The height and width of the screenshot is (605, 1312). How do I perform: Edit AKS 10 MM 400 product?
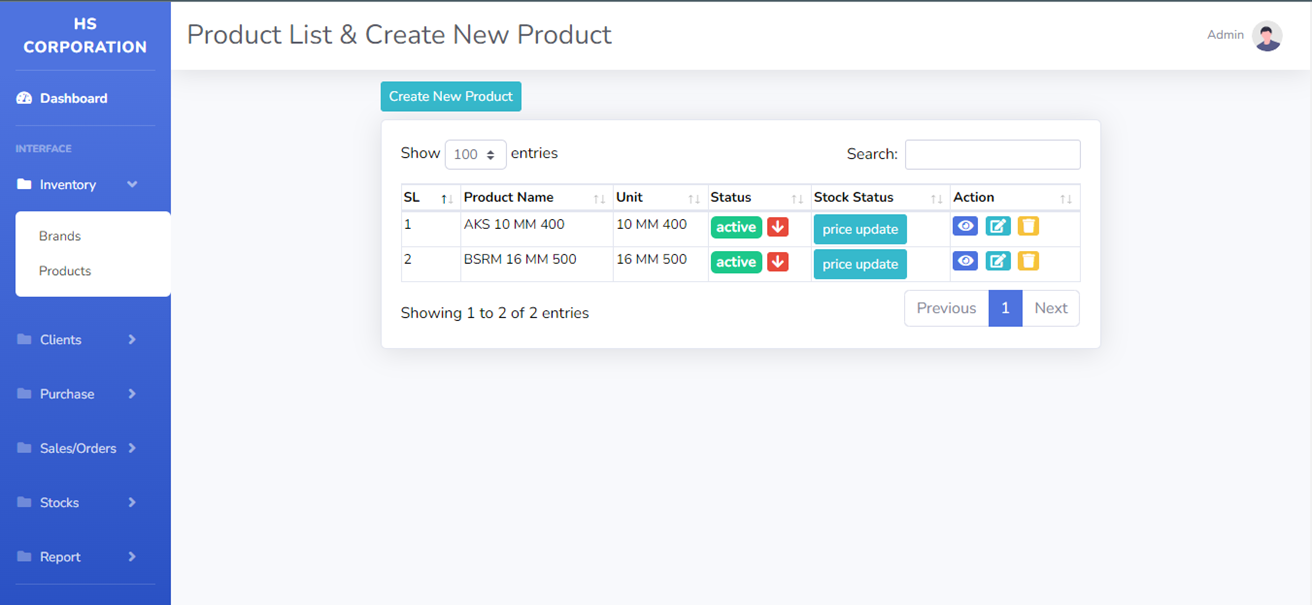pos(998,226)
